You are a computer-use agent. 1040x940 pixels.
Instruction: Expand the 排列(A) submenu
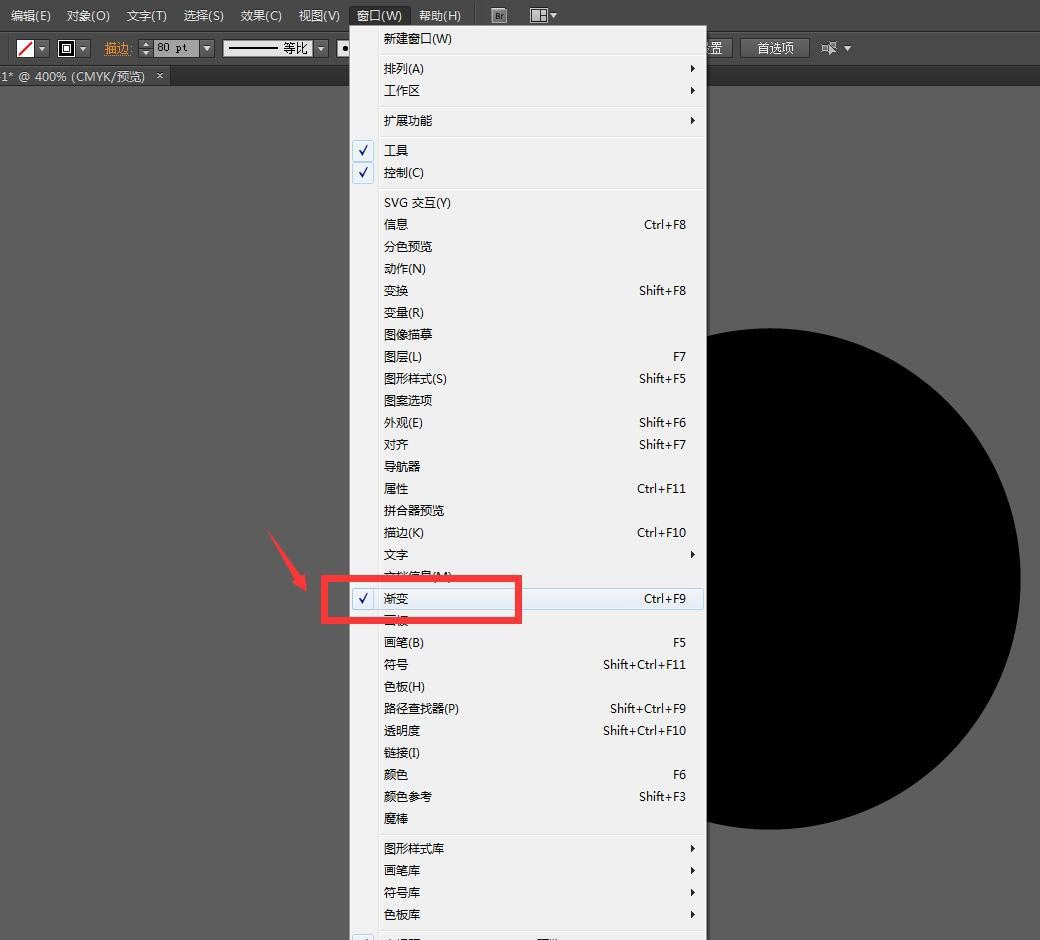click(x=527, y=68)
